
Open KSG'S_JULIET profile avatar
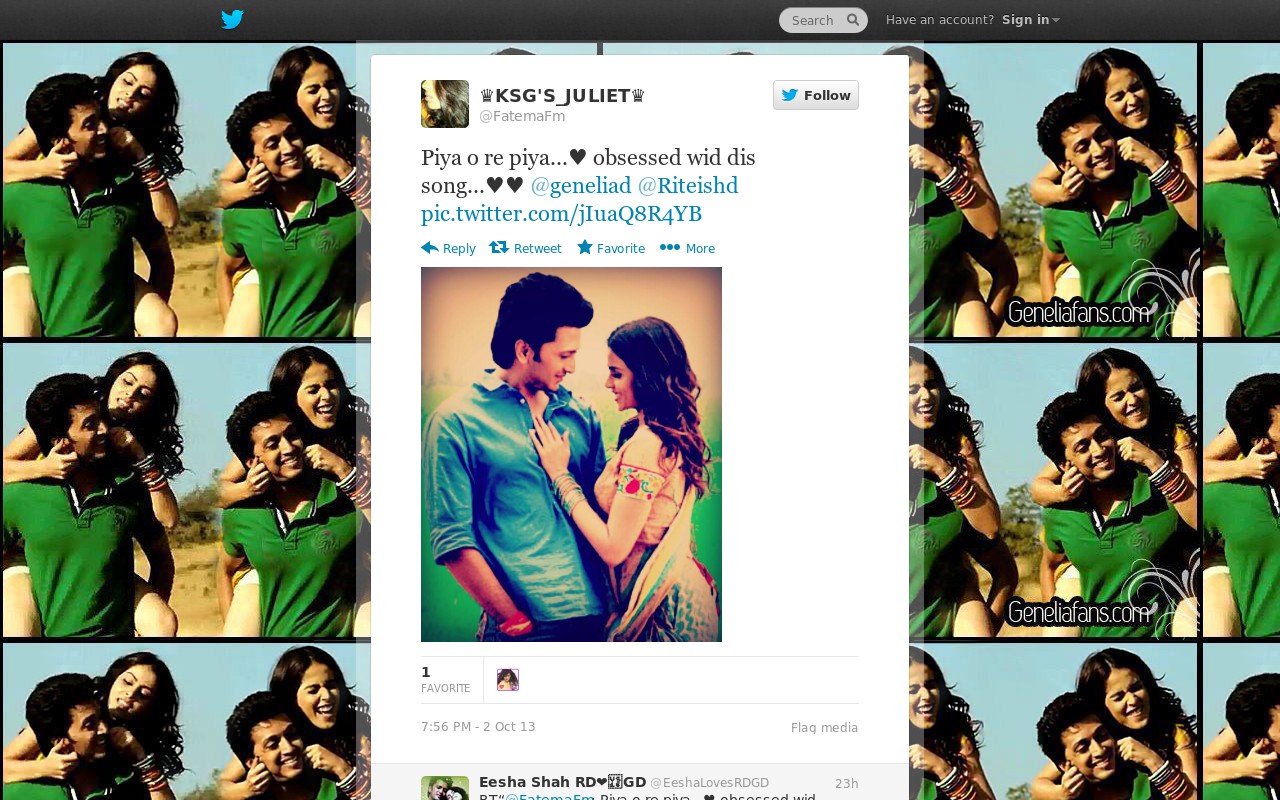[x=445, y=104]
